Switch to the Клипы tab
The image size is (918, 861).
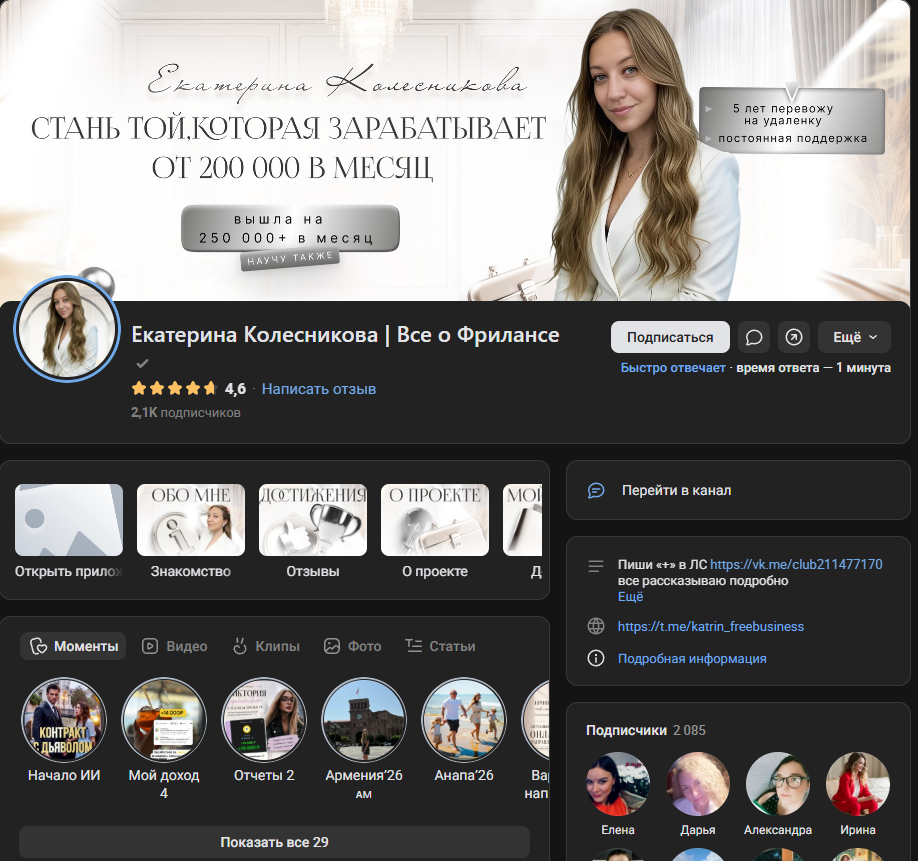click(266, 646)
